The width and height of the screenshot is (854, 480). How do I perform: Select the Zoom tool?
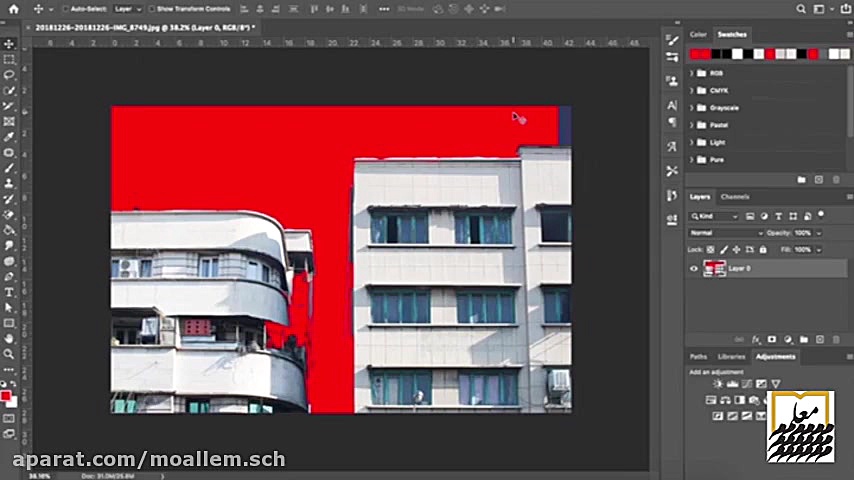pos(9,354)
